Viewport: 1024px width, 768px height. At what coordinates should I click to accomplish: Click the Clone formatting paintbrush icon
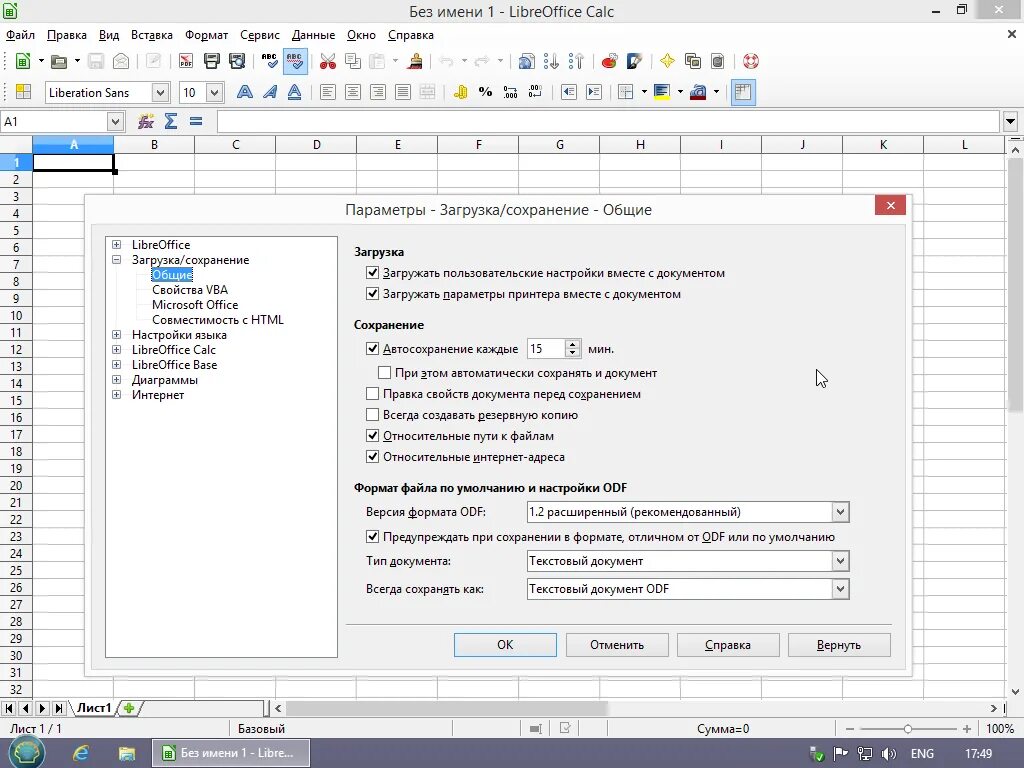414,61
